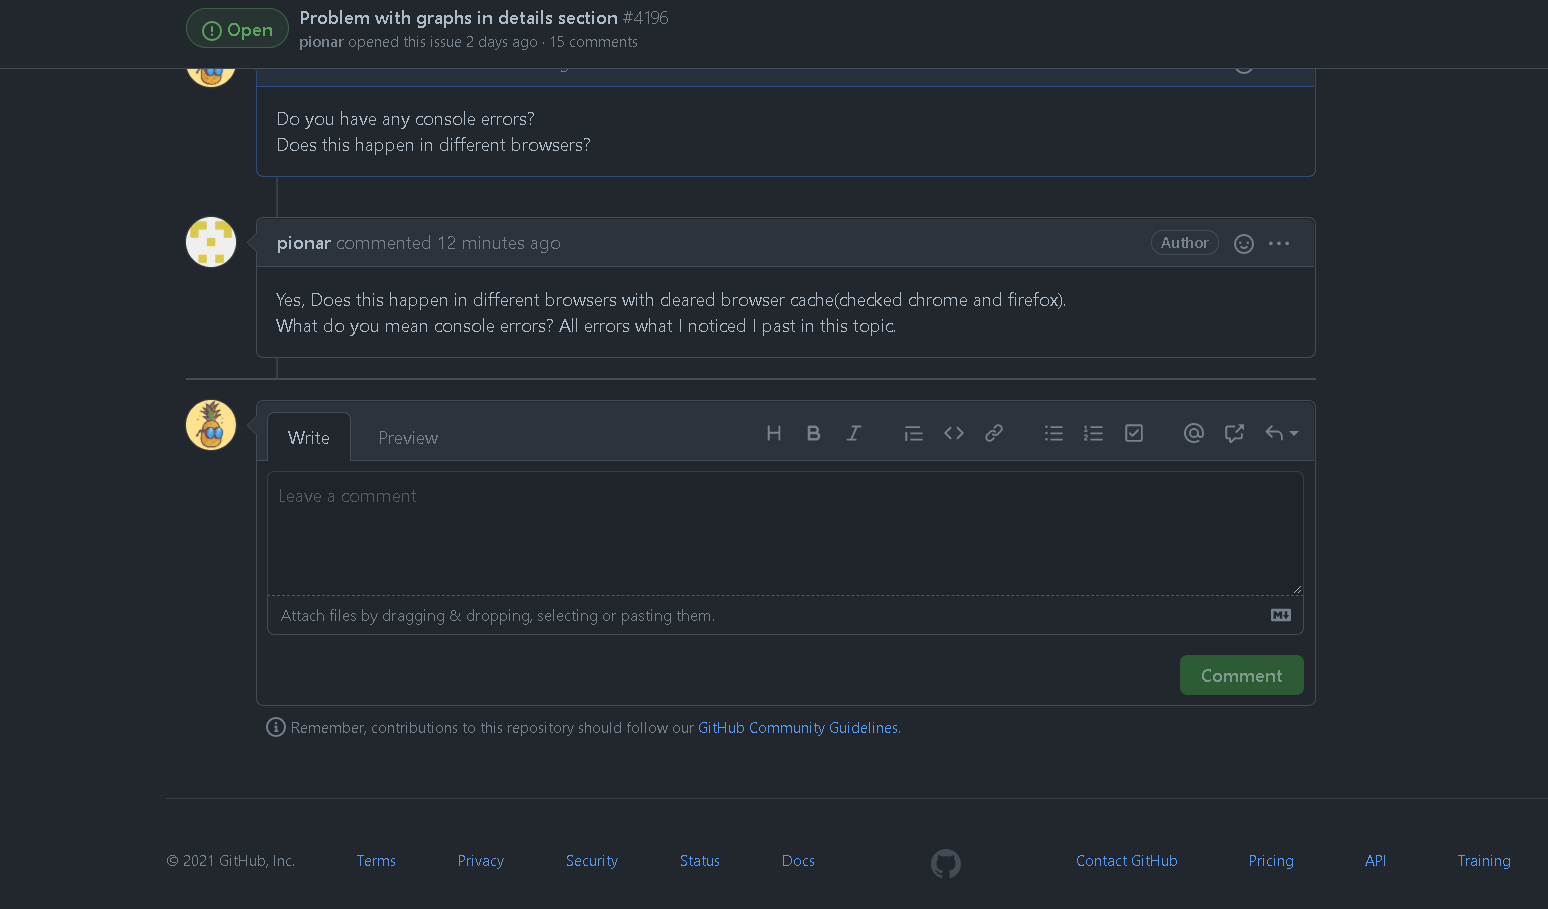Viewport: 1548px width, 909px height.
Task: Insert a hyperlink in the comment editor
Action: click(x=993, y=433)
